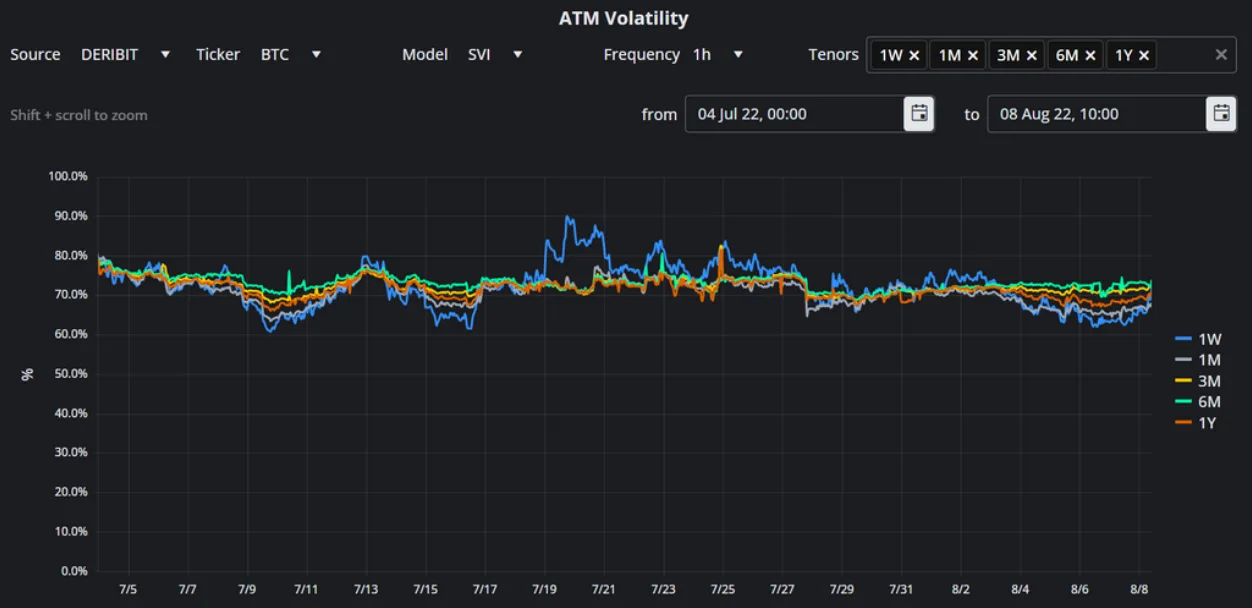Click the 80.0% y-axis label
Screen dimensions: 1252x608
tap(70, 255)
